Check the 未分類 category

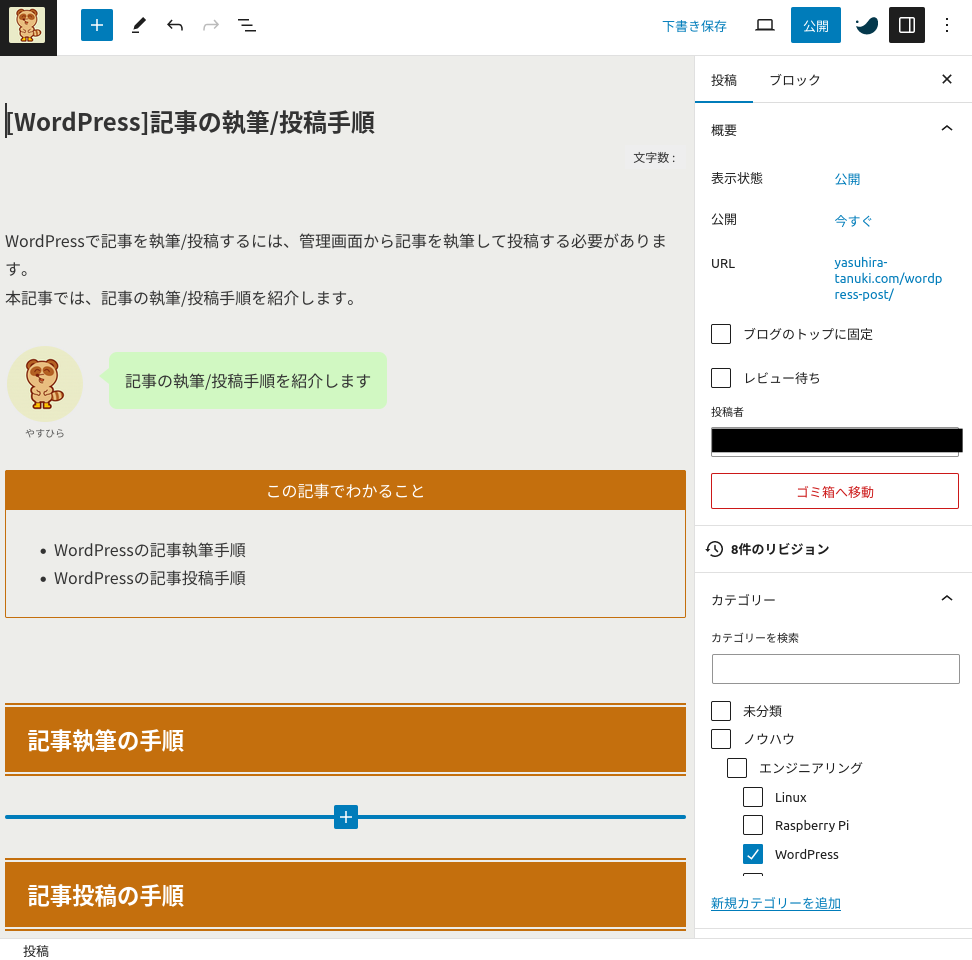pyautogui.click(x=721, y=711)
